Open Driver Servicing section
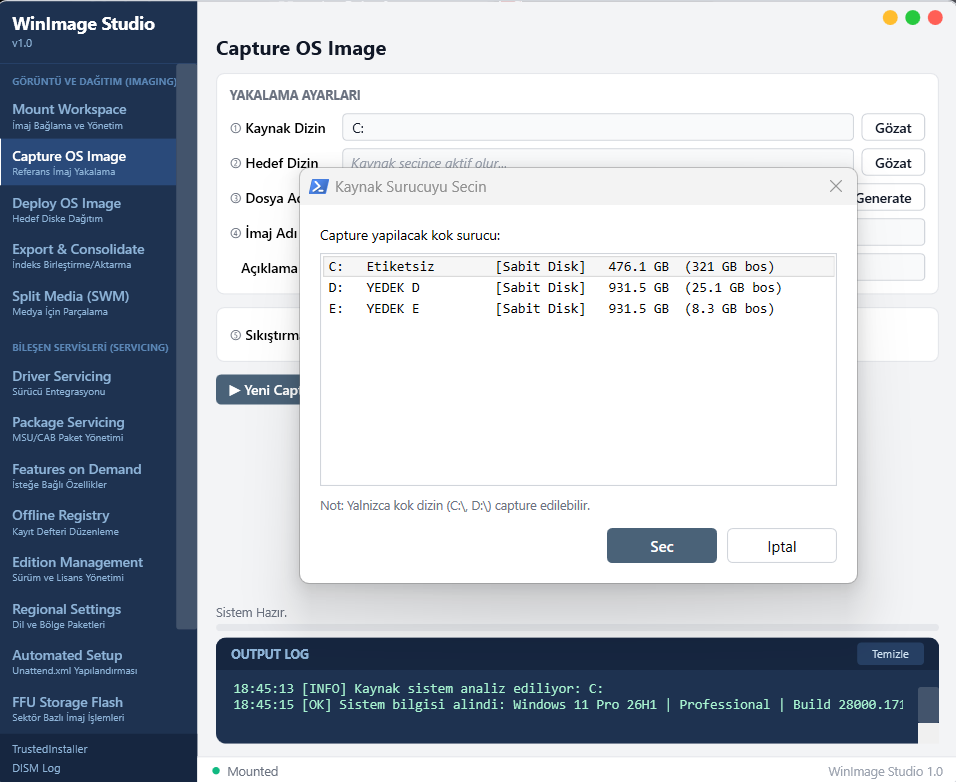The width and height of the screenshot is (956, 782). point(88,383)
